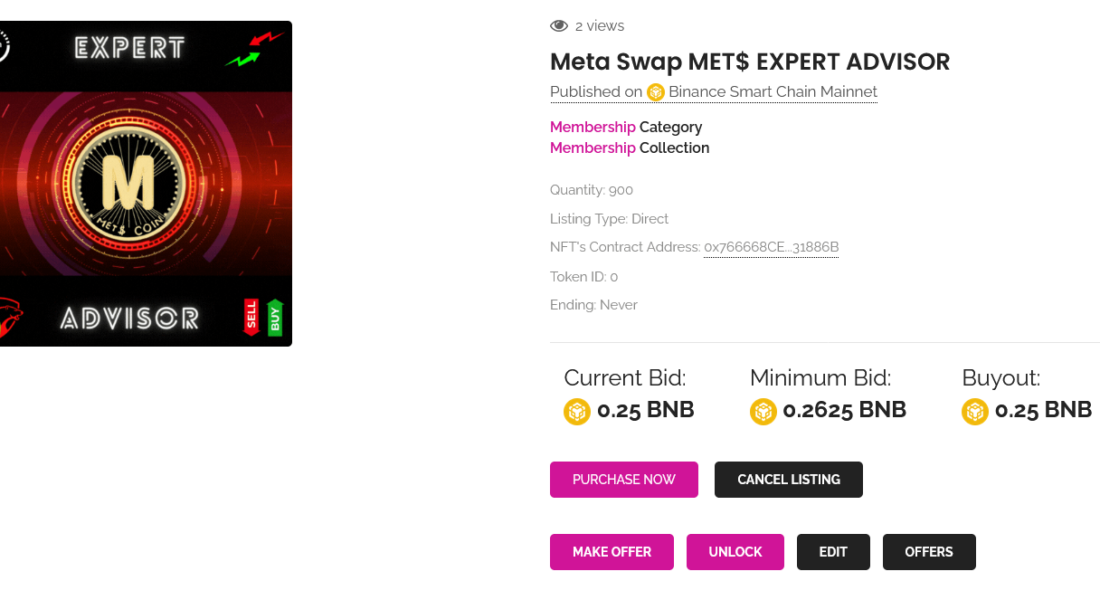1100x600 pixels.
Task: Click the BNB coin icon under Buyout
Action: [x=975, y=411]
